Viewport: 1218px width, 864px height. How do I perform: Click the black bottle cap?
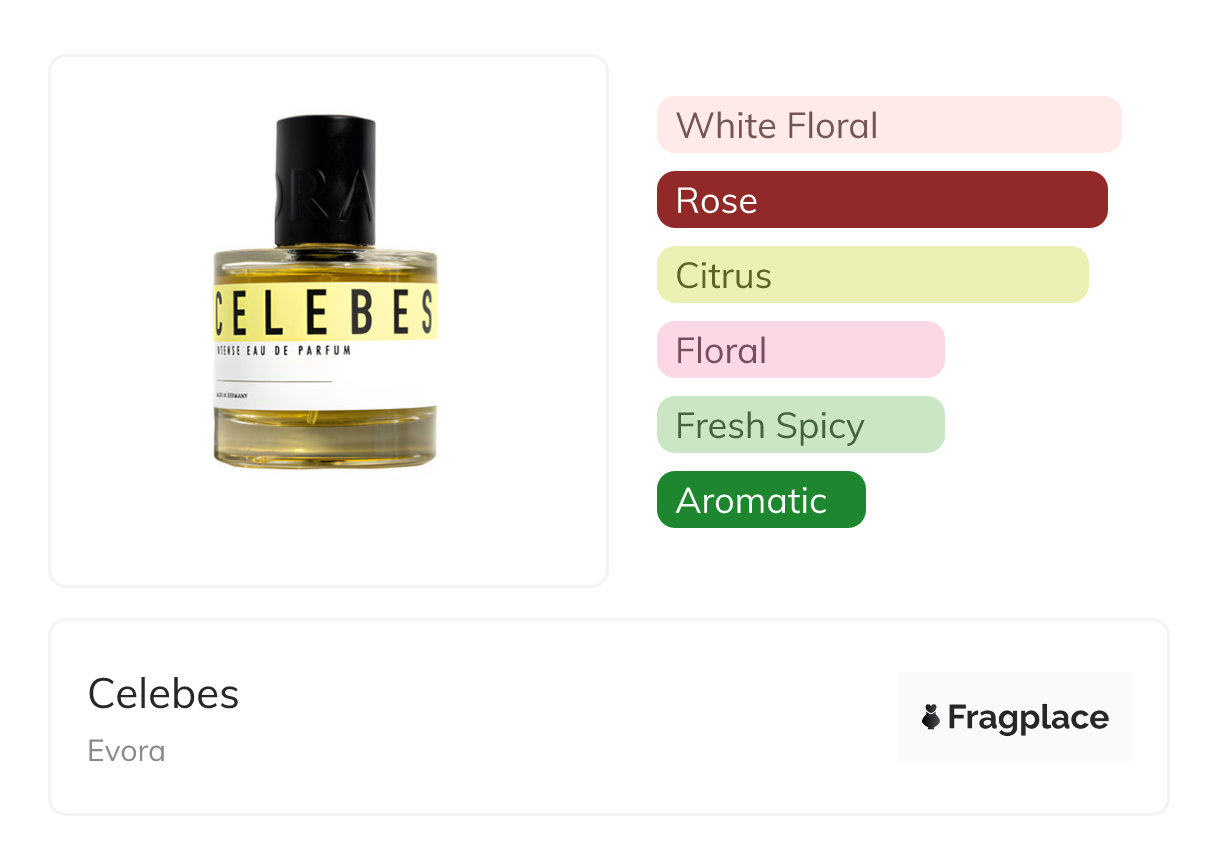(325, 181)
